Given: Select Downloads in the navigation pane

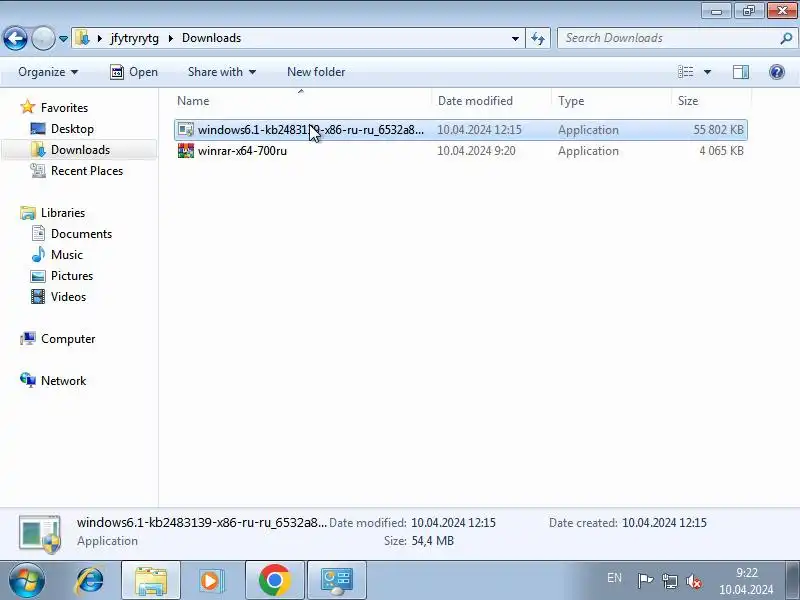Looking at the screenshot, I should pyautogui.click(x=80, y=149).
